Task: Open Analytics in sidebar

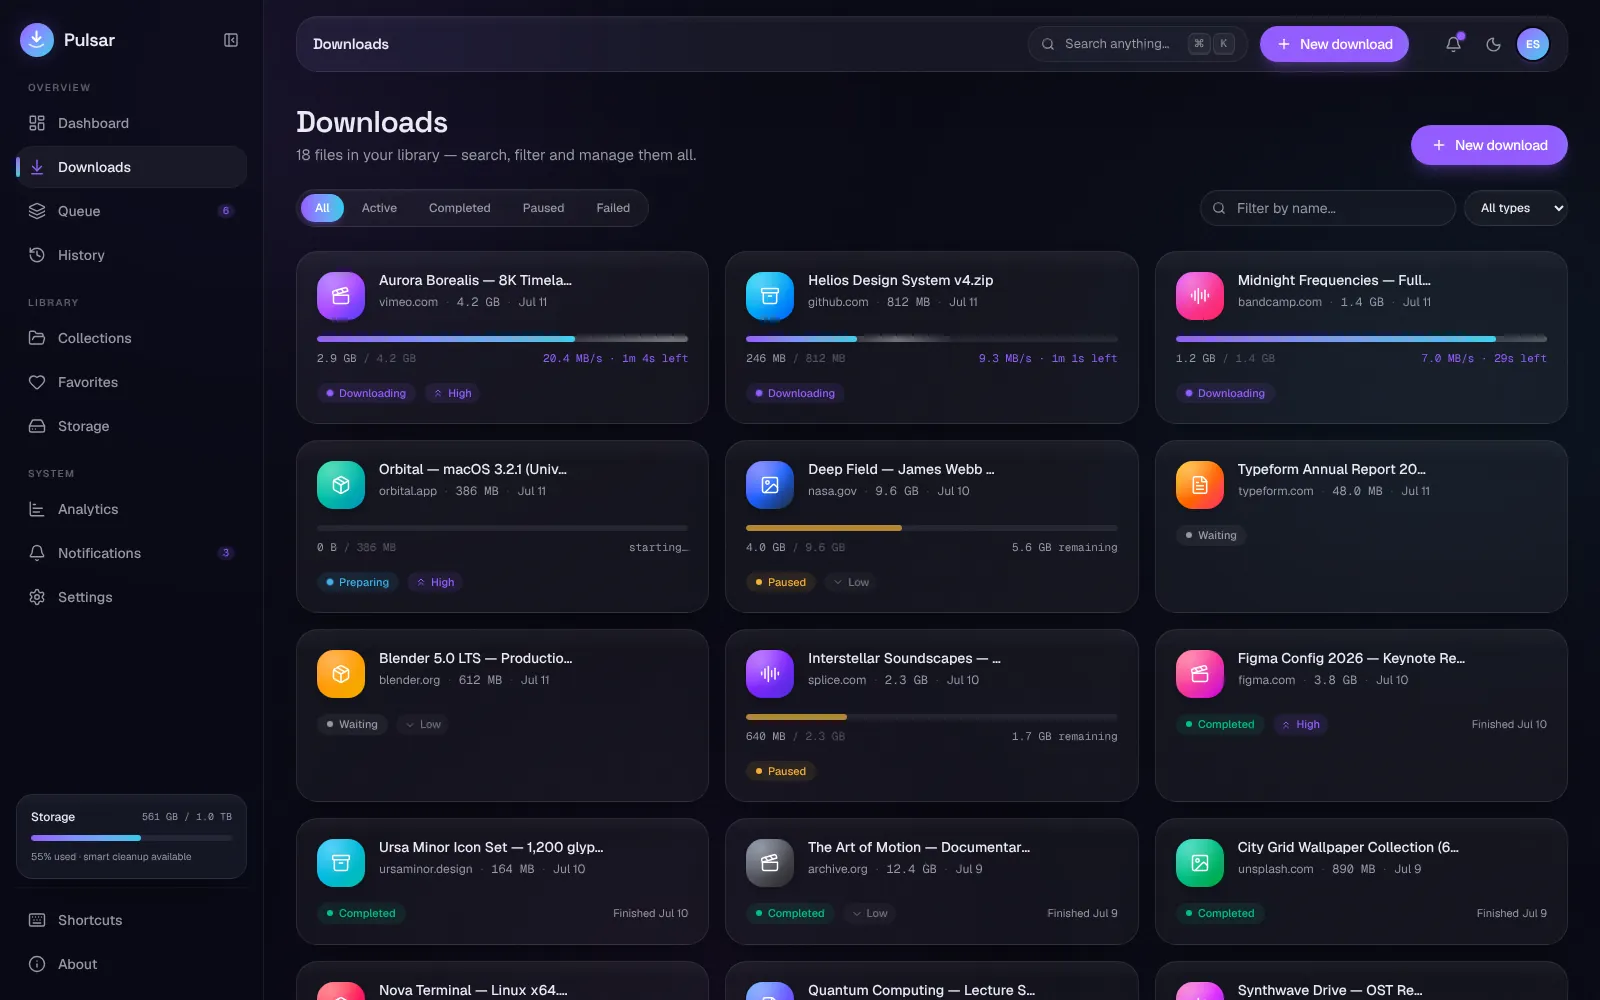Action: [131, 509]
